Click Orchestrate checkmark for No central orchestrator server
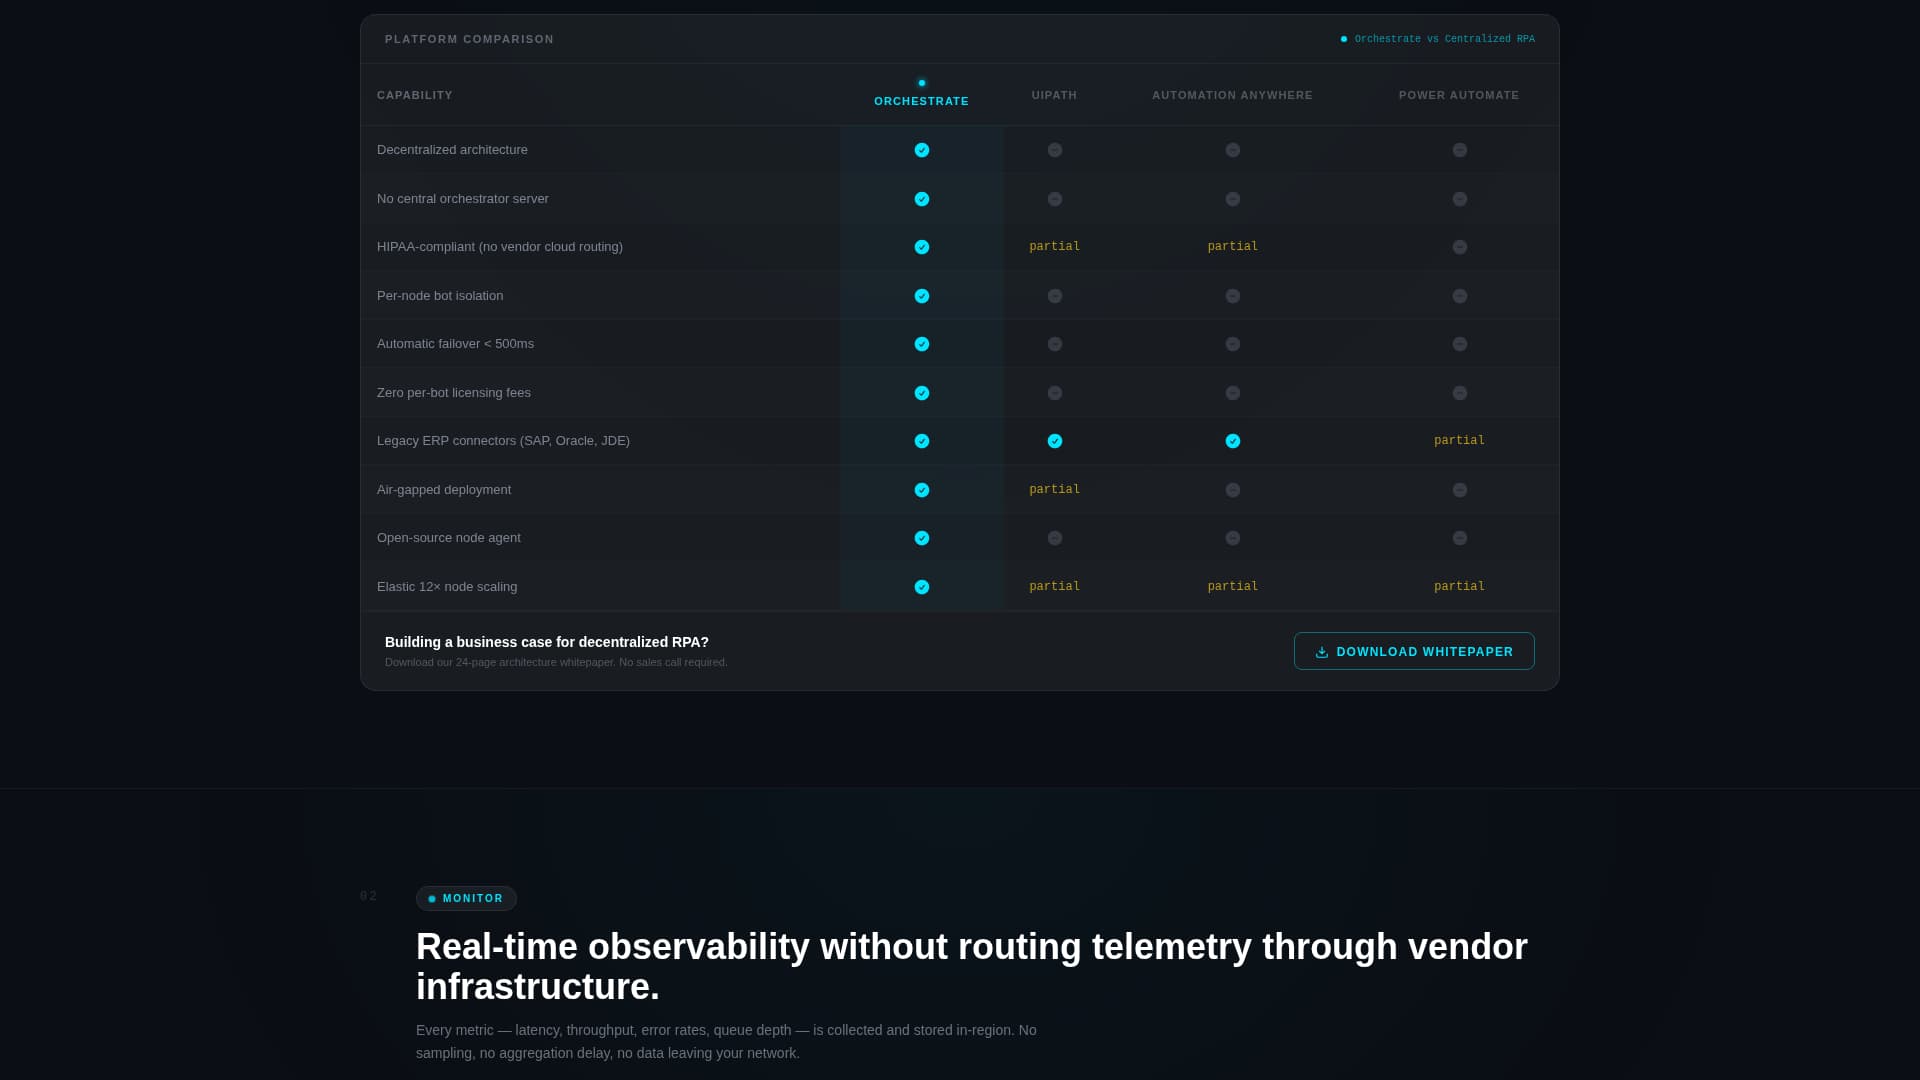The image size is (1920, 1080). 922,199
